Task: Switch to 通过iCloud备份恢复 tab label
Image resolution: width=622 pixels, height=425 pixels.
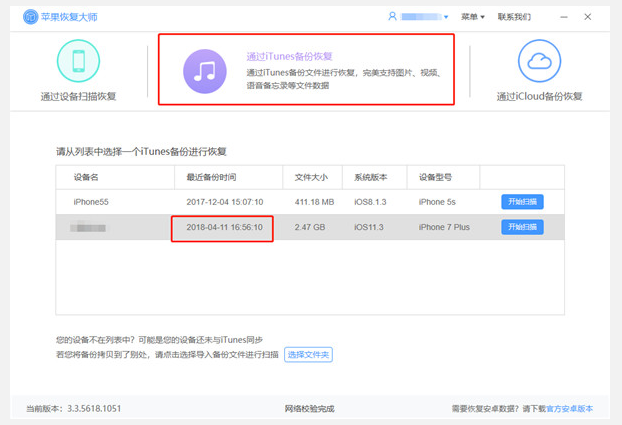Action: point(539,96)
